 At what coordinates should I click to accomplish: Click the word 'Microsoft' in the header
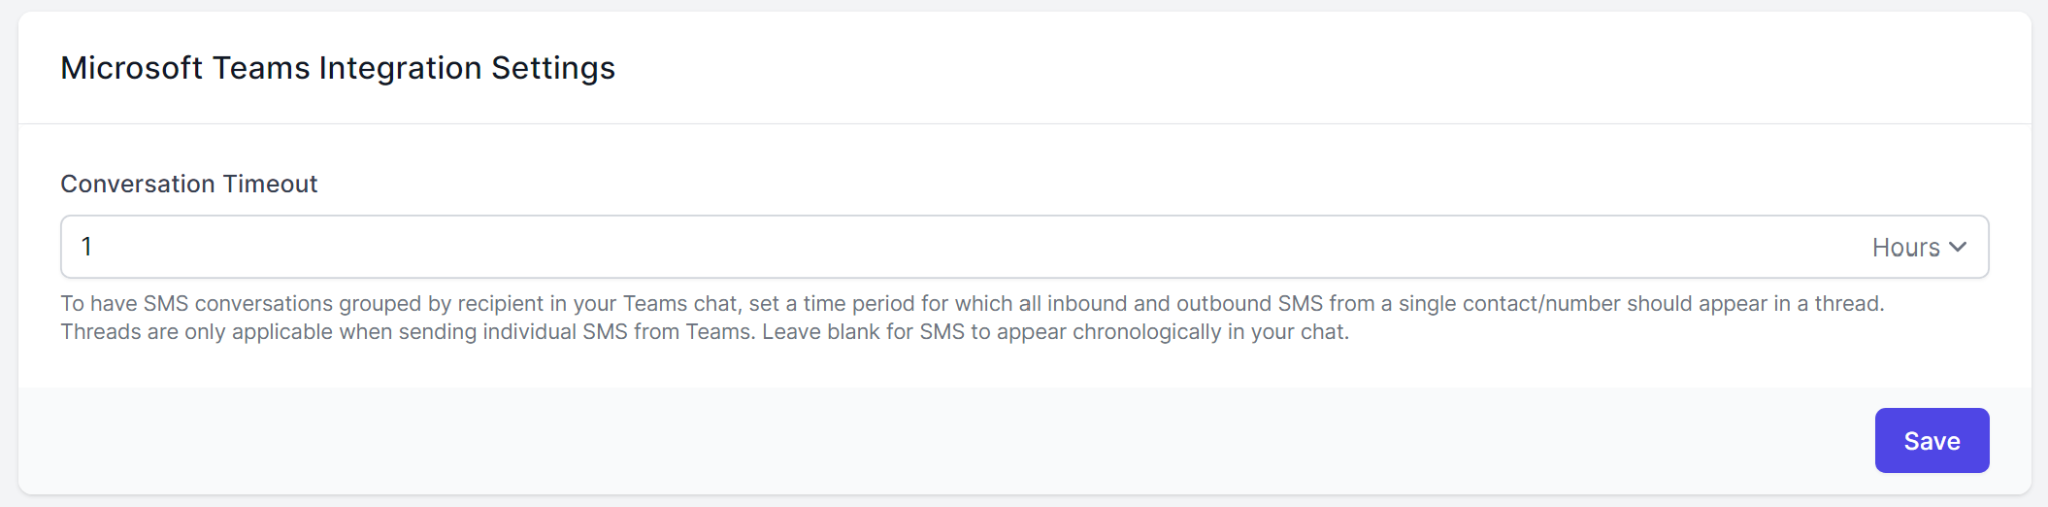(132, 68)
